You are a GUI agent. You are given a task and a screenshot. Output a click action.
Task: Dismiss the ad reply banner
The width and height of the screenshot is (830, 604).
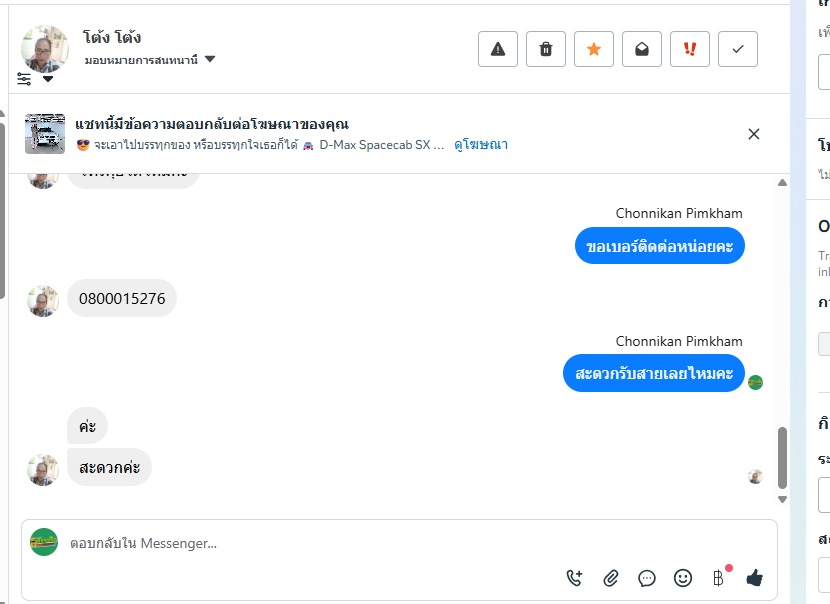click(754, 134)
